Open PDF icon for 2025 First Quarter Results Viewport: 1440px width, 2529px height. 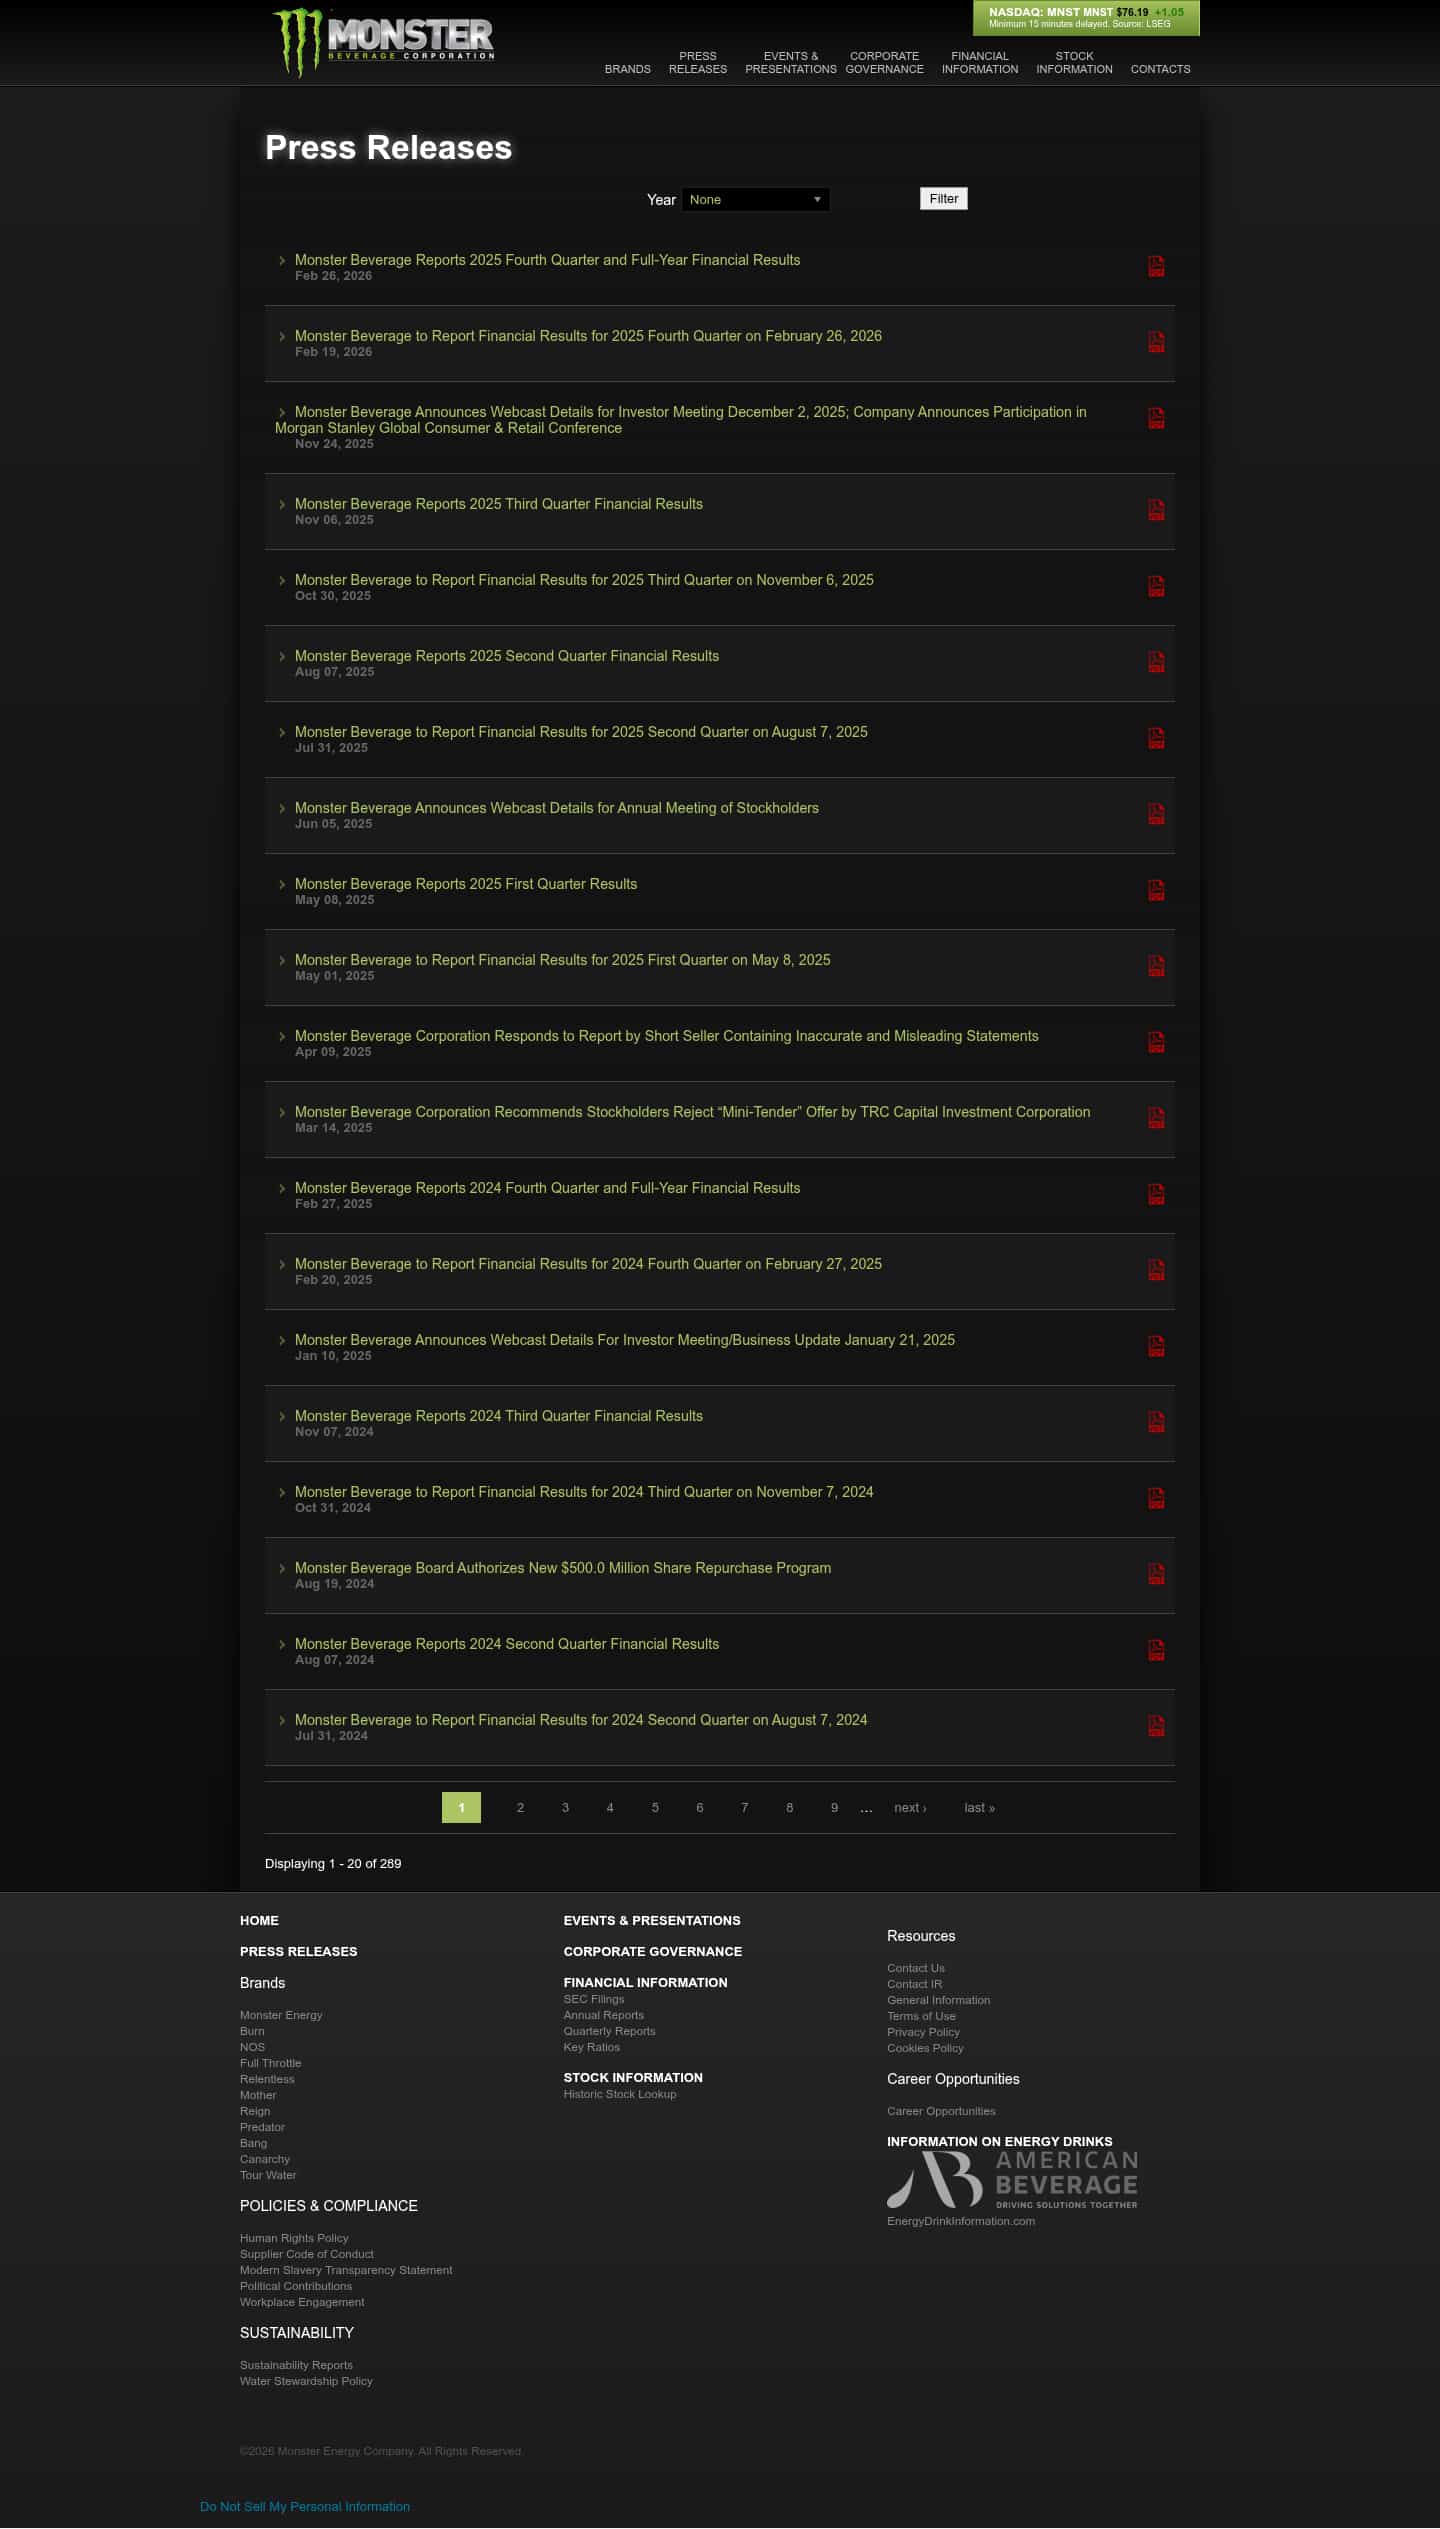[1156, 890]
